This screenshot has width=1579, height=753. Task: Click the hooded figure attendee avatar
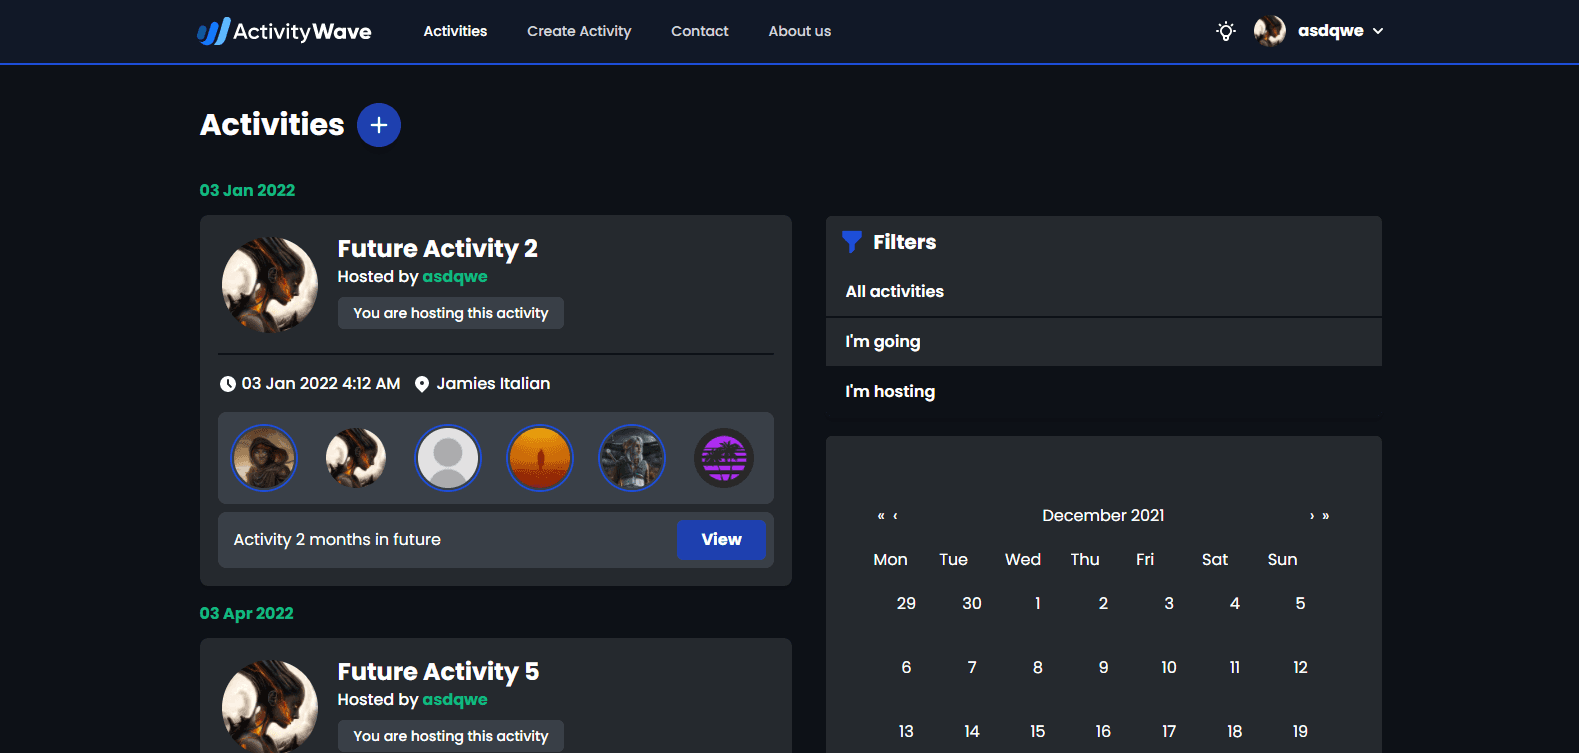(x=264, y=458)
